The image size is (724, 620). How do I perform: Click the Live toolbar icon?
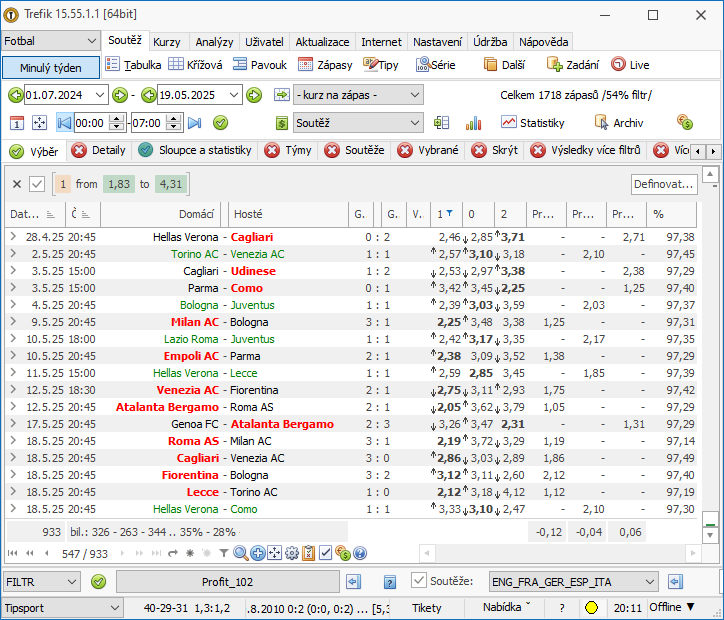[618, 64]
